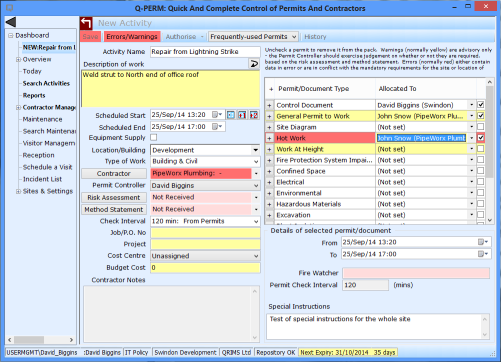
Task: Open the Cost Centre dropdown
Action: [x=256, y=256]
